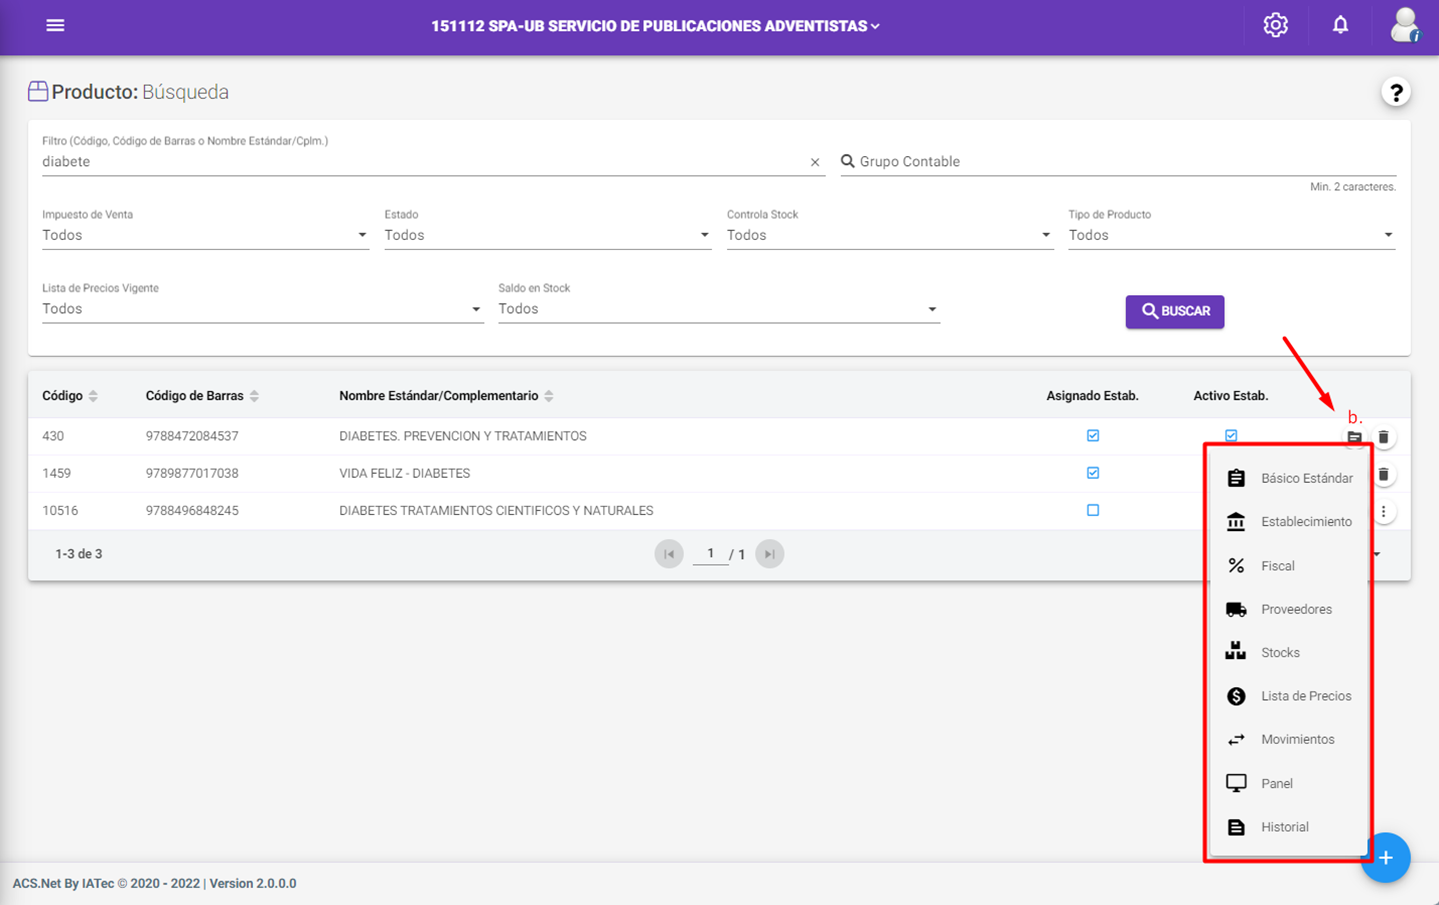Toggle Asignado Estab. checkbox for product 430

[x=1093, y=436]
